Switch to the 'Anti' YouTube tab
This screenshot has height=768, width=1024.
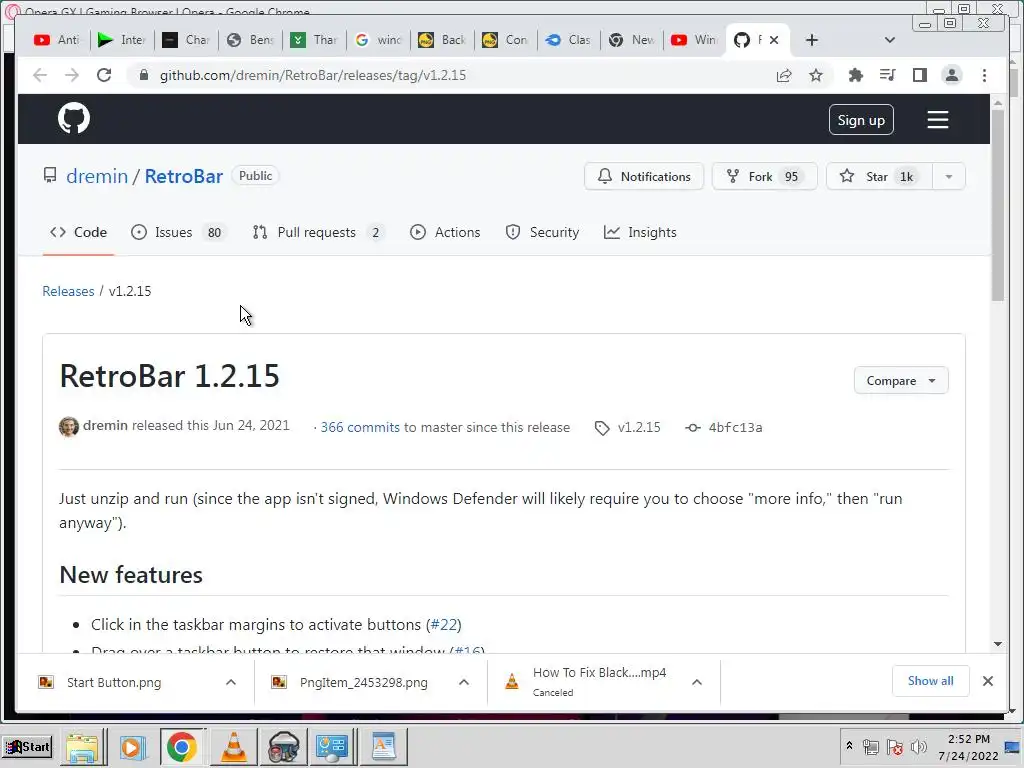pyautogui.click(x=57, y=40)
